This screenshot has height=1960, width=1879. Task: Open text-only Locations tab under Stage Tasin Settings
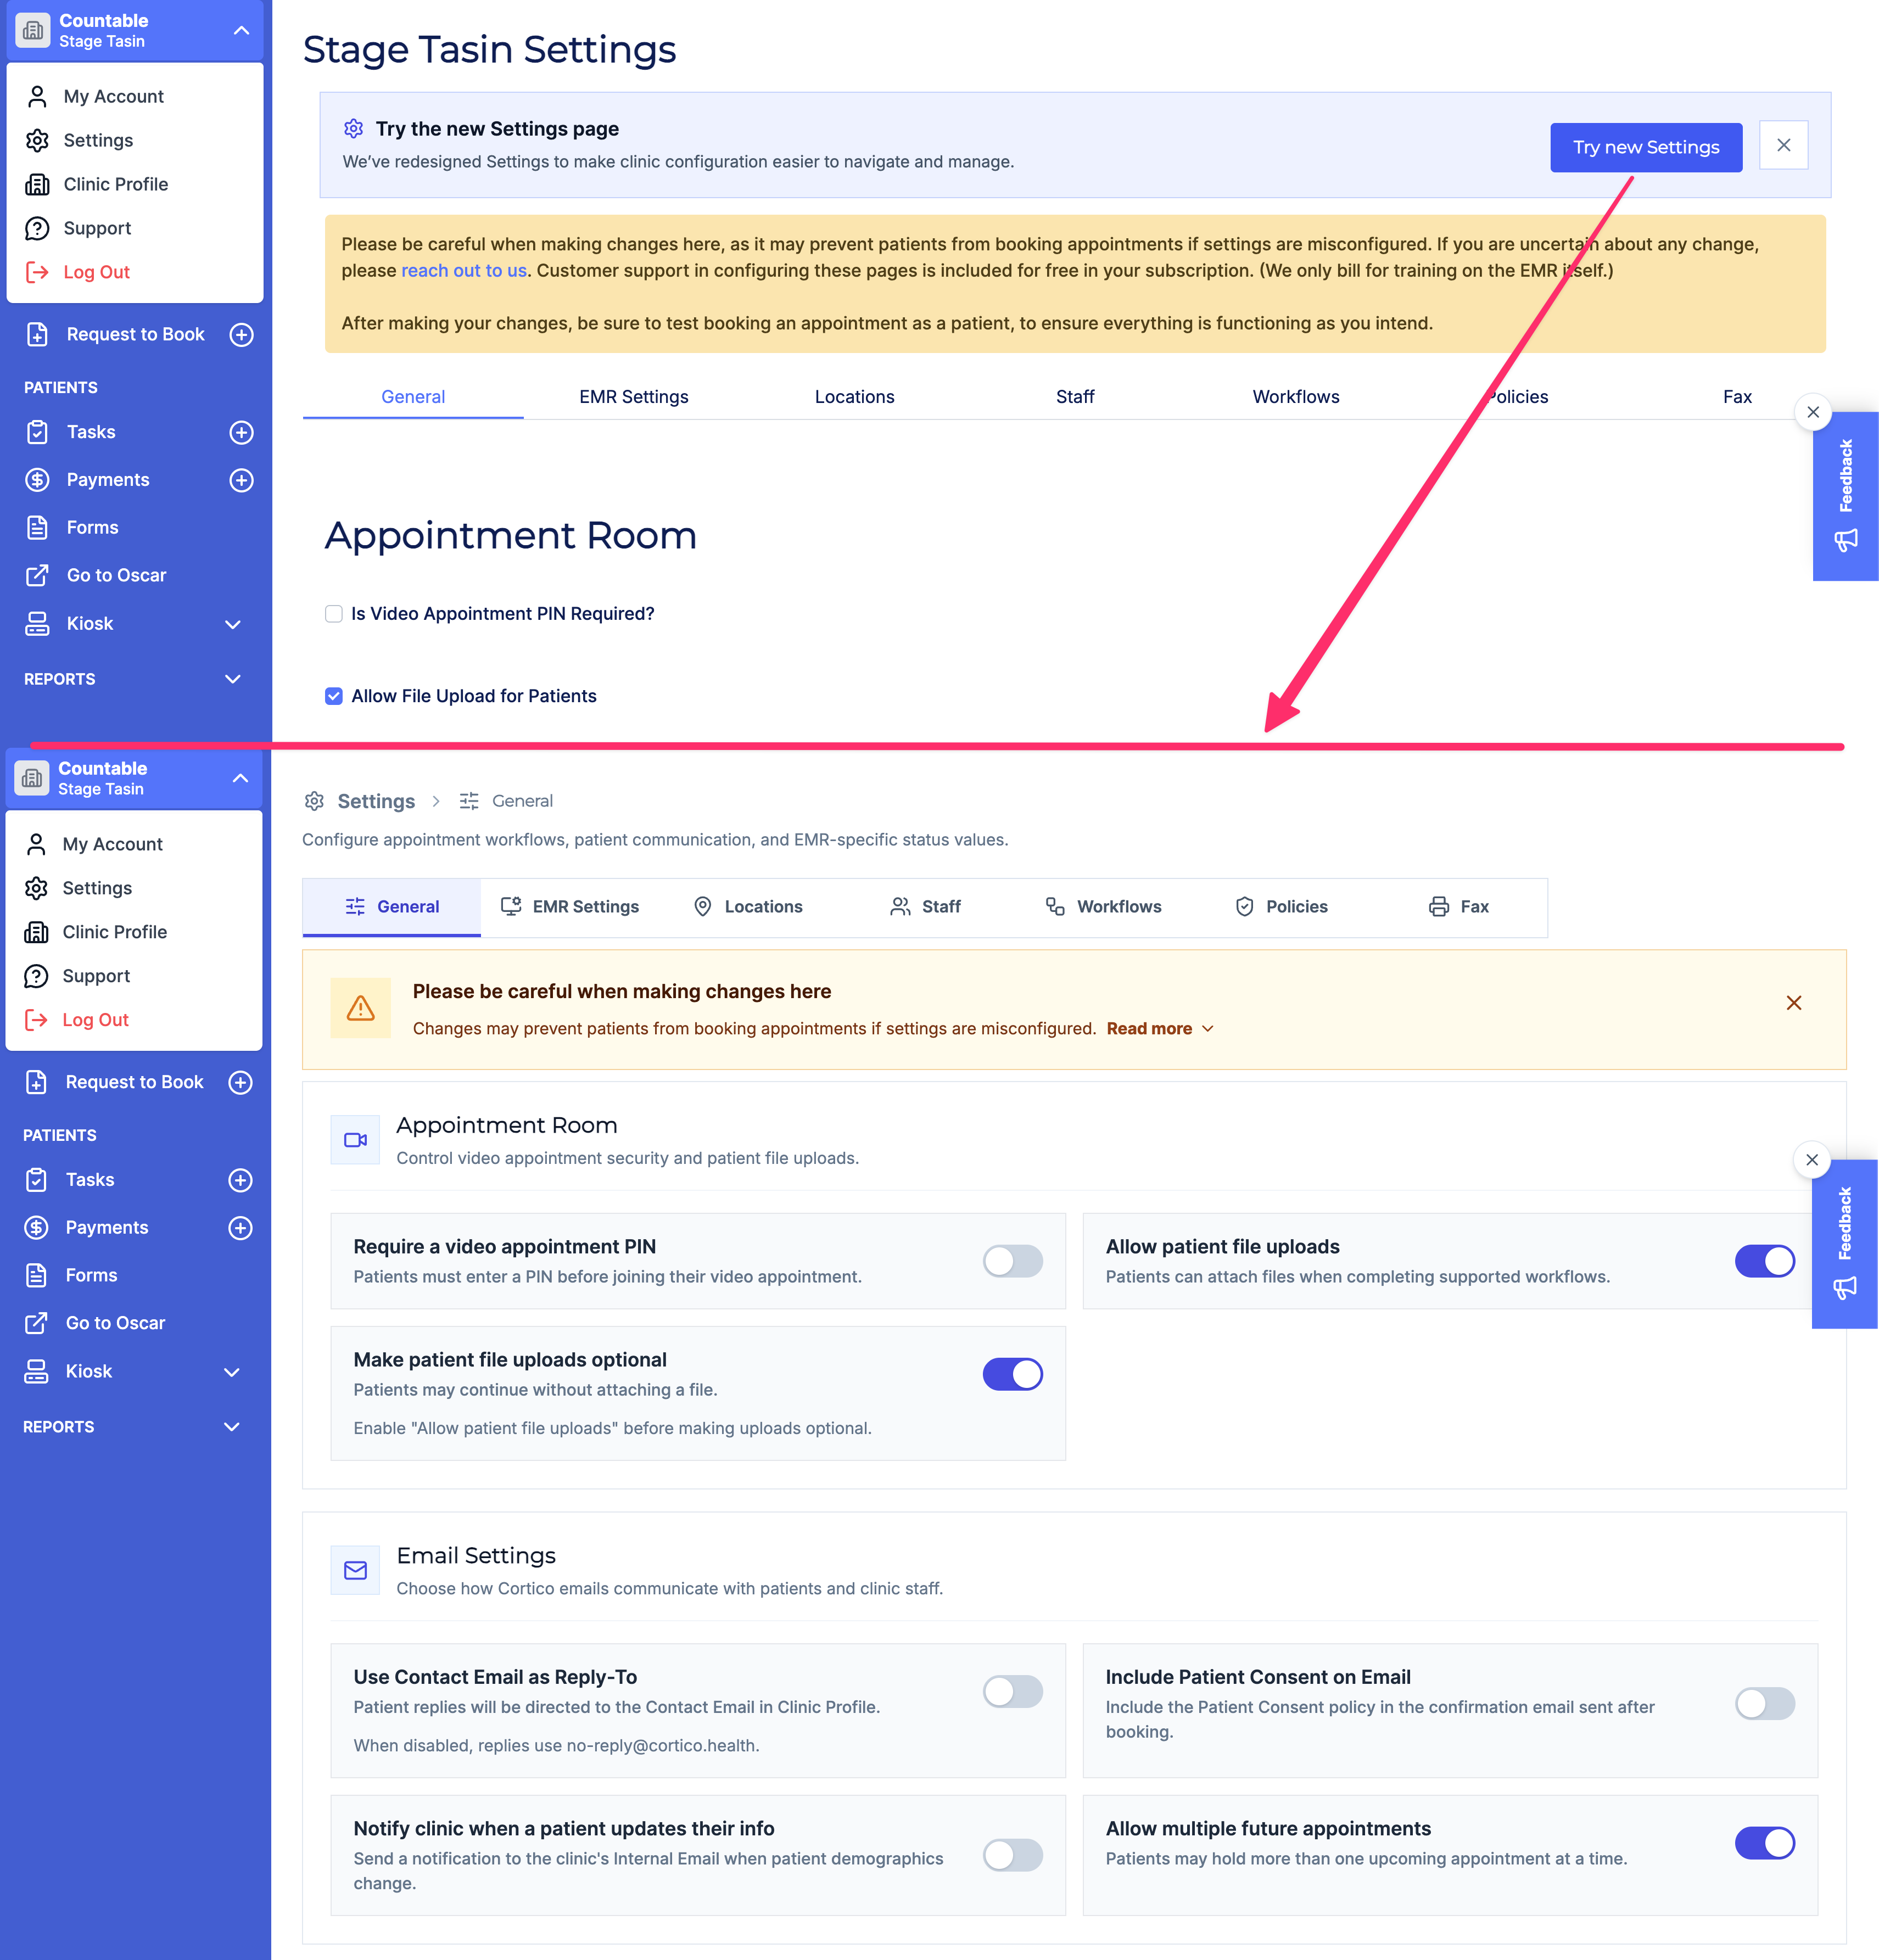(854, 396)
